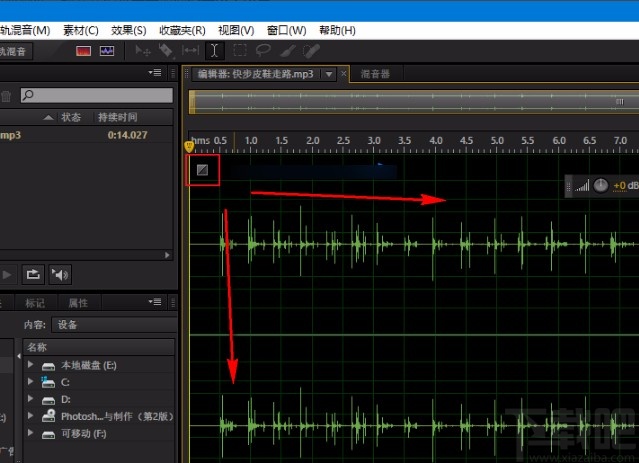Open the 收藏夹(R) menu

[x=182, y=31]
